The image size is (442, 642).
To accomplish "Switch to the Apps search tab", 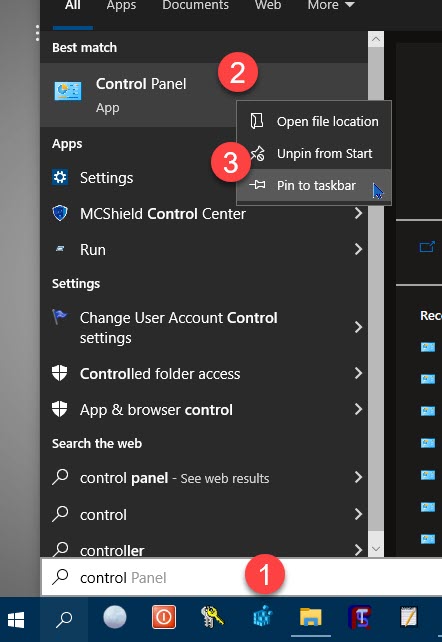I will pos(121,6).
